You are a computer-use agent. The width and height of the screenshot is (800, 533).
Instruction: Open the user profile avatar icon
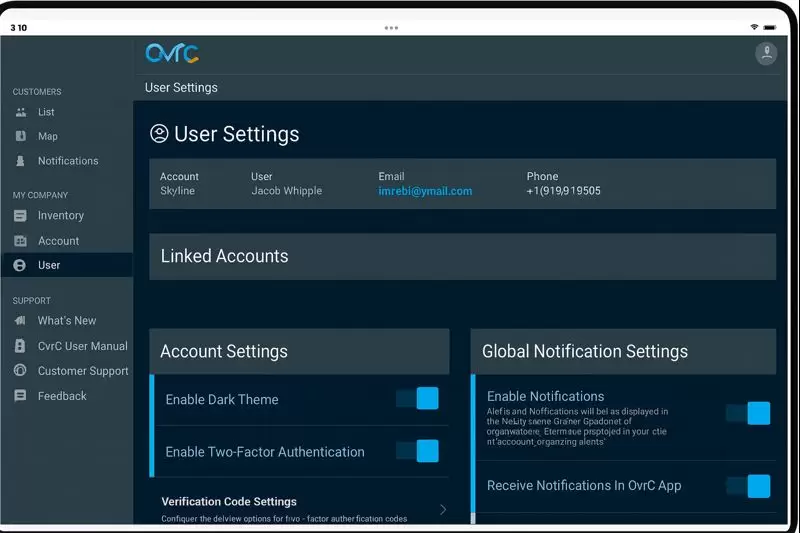click(766, 54)
